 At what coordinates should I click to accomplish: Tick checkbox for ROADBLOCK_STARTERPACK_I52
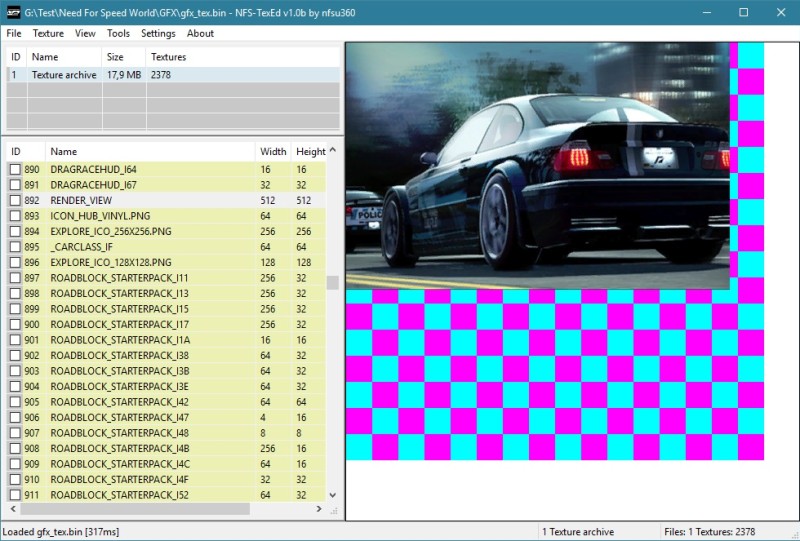tap(15, 495)
